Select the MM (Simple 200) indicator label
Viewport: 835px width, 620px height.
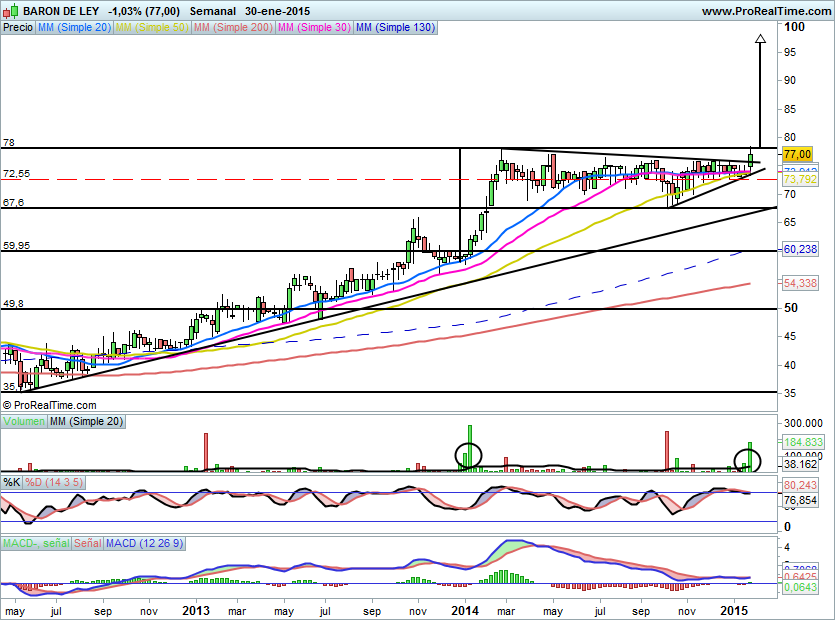(x=230, y=28)
